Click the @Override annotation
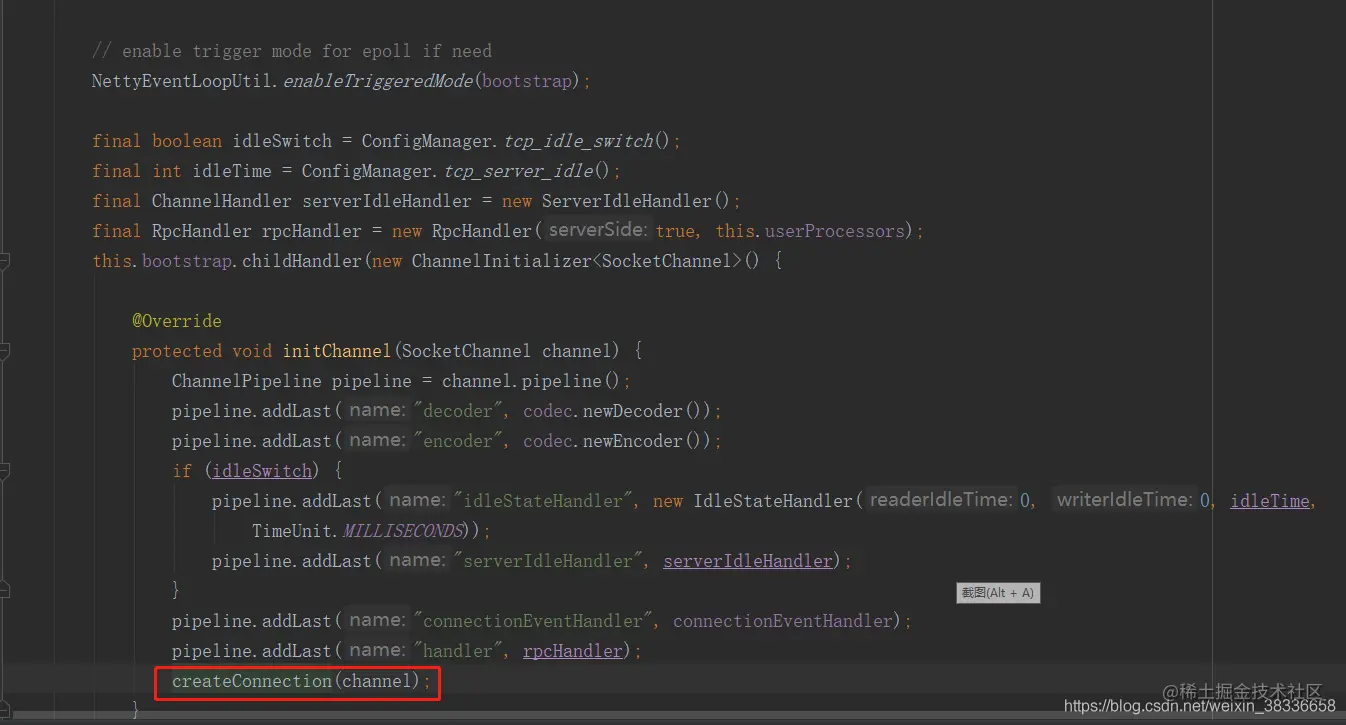 177,321
